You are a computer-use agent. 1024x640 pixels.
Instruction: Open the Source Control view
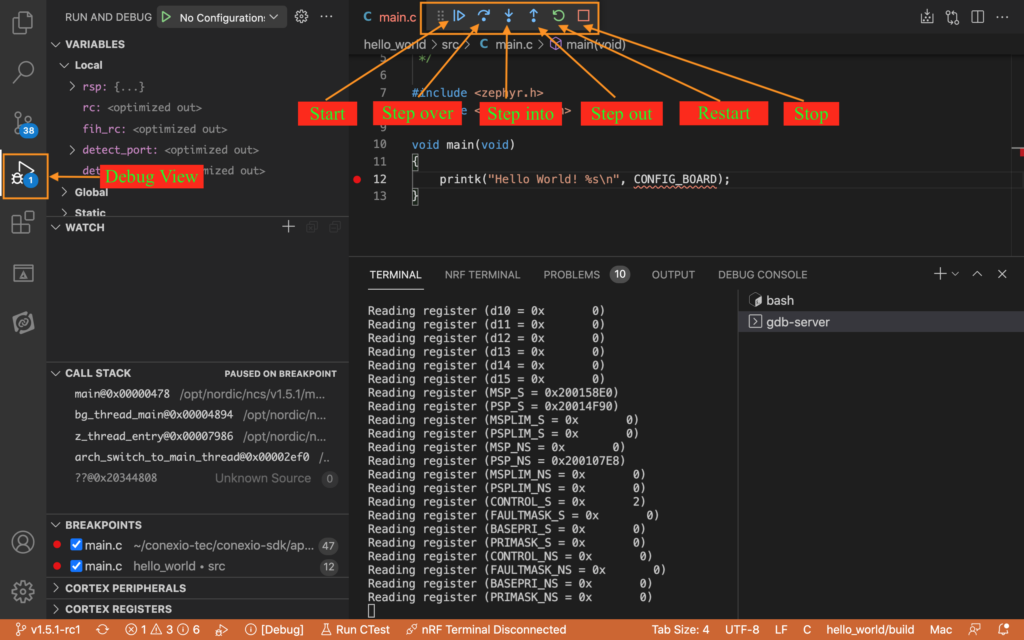[x=24, y=123]
